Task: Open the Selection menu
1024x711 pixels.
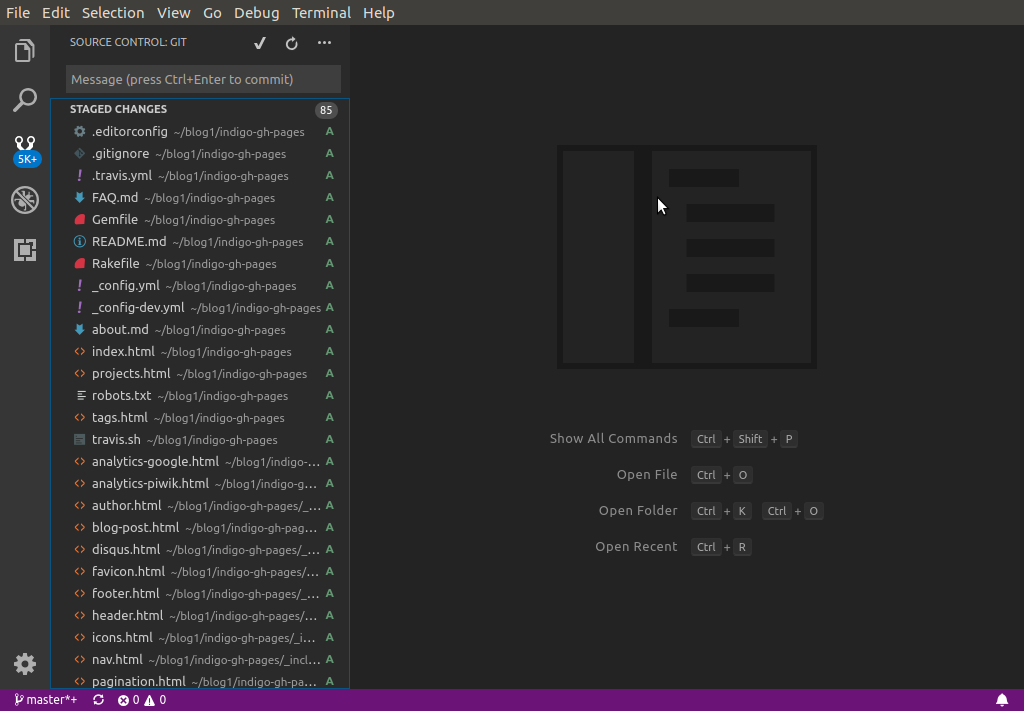Action: pos(113,13)
